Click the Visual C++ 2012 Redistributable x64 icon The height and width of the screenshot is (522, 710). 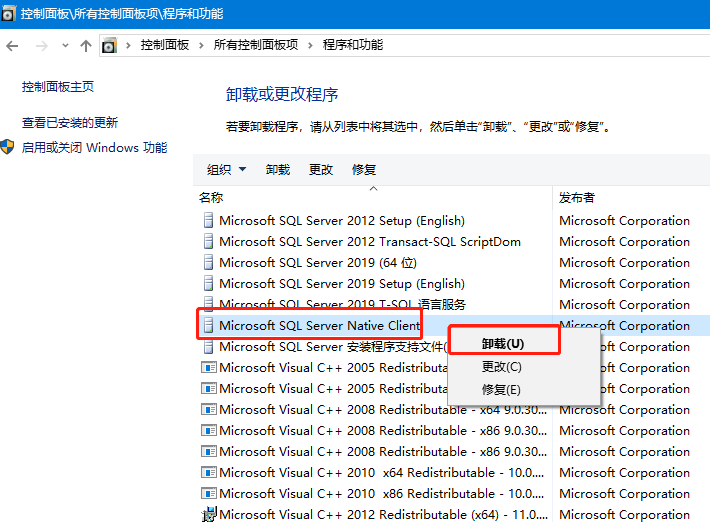pyautogui.click(x=208, y=515)
